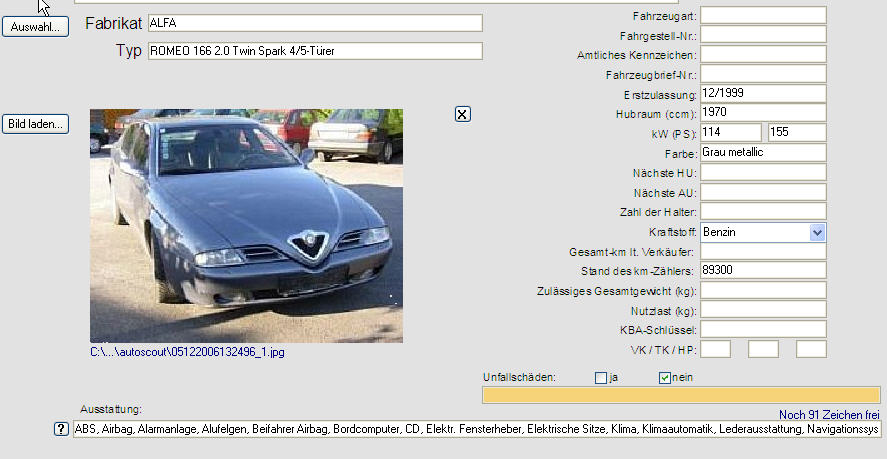Remove the car image with the X icon

pos(462,114)
